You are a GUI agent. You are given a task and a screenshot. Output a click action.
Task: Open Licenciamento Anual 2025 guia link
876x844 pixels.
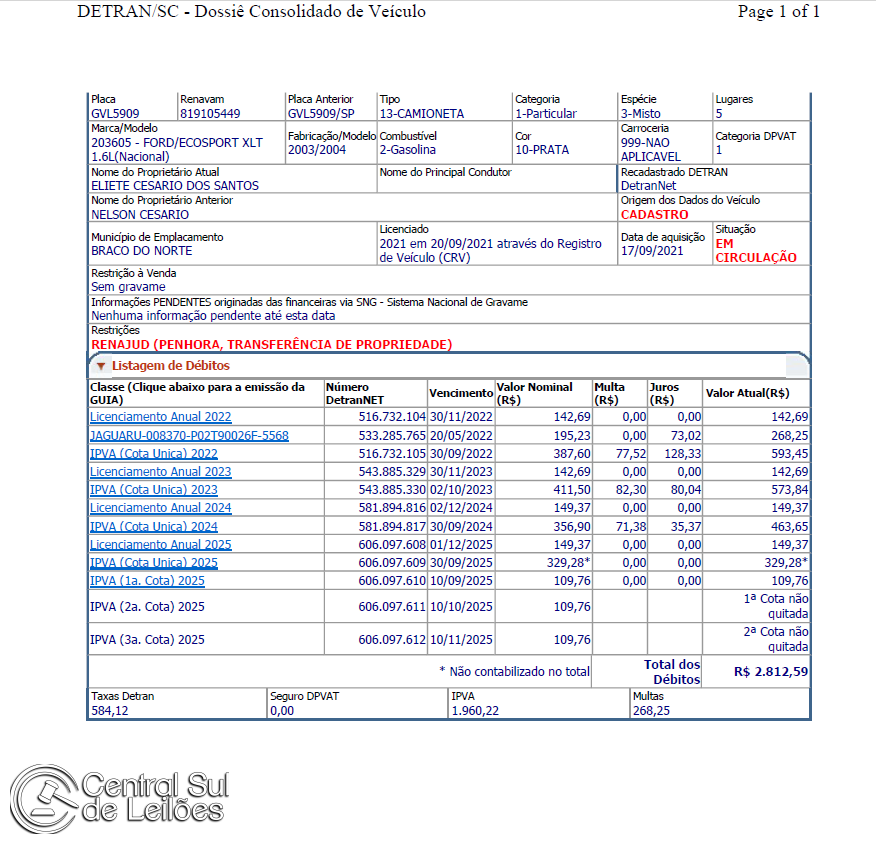161,545
